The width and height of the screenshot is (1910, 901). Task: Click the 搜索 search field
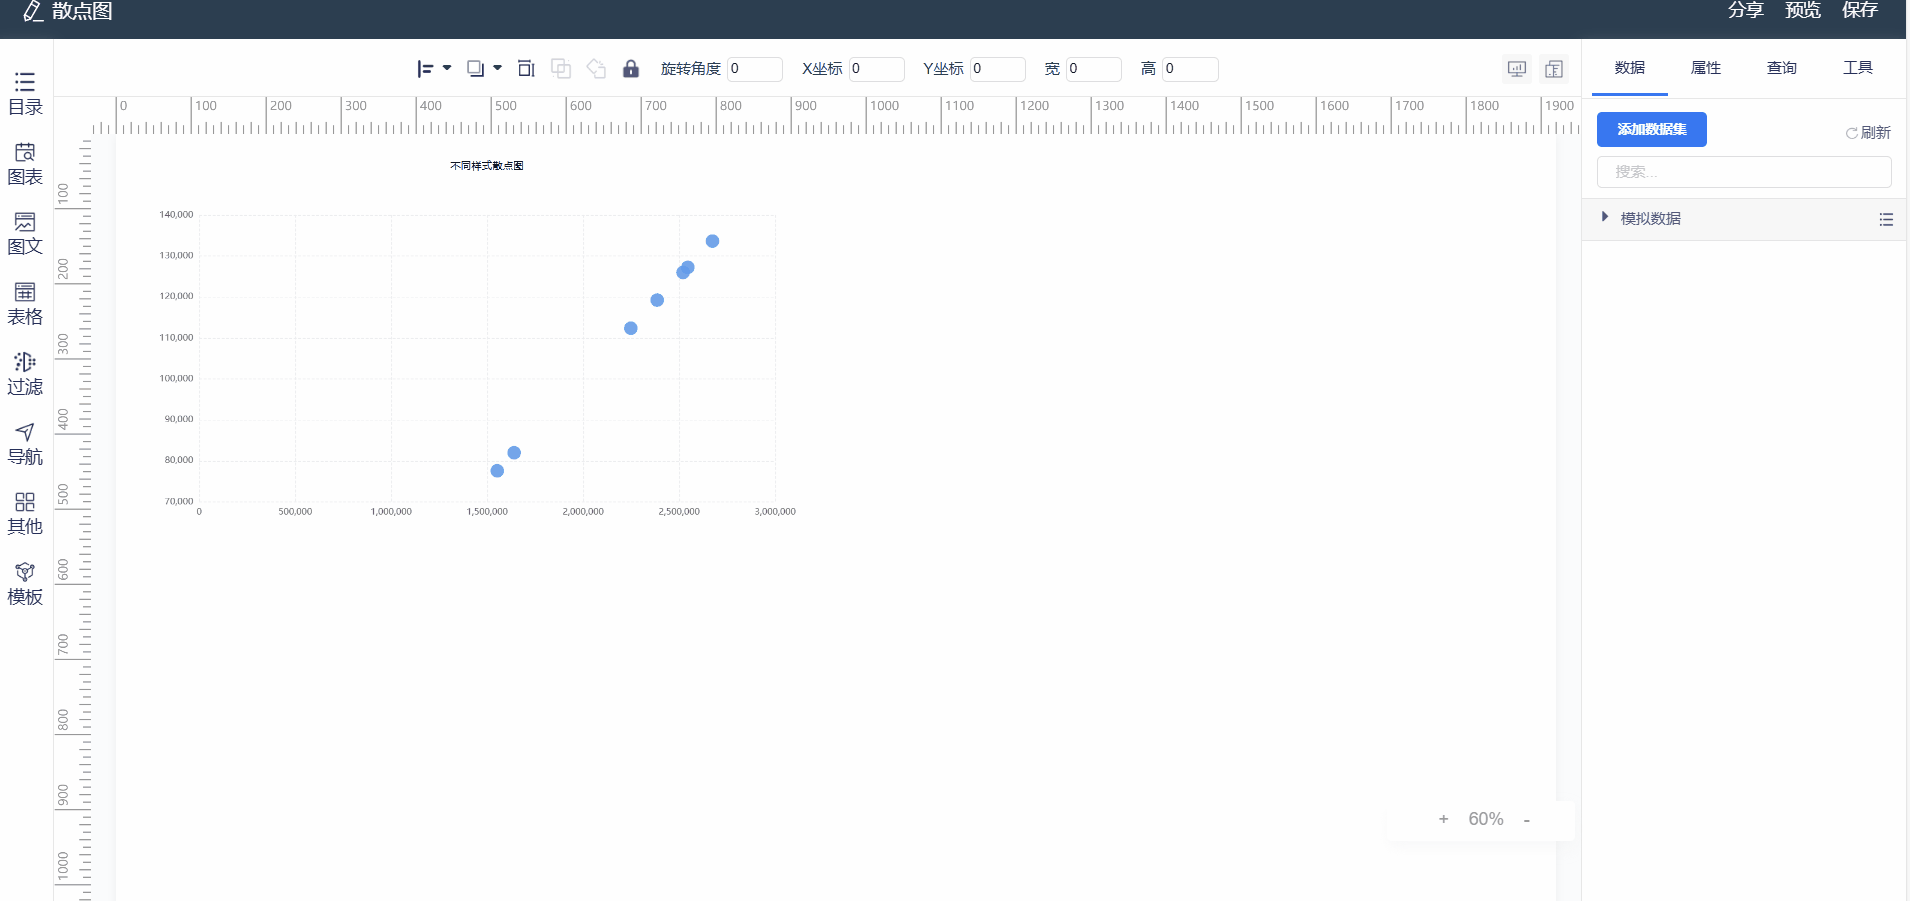click(1744, 172)
